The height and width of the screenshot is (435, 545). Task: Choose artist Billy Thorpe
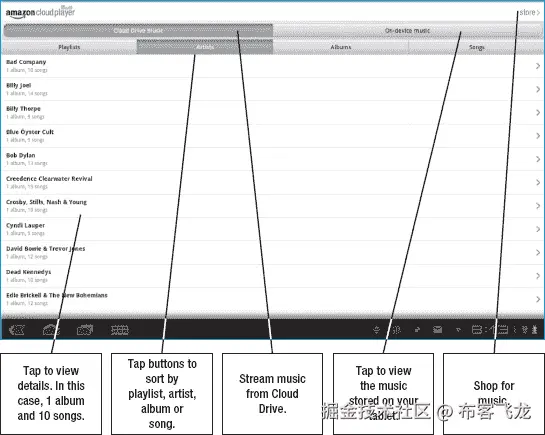pyautogui.click(x=23, y=108)
